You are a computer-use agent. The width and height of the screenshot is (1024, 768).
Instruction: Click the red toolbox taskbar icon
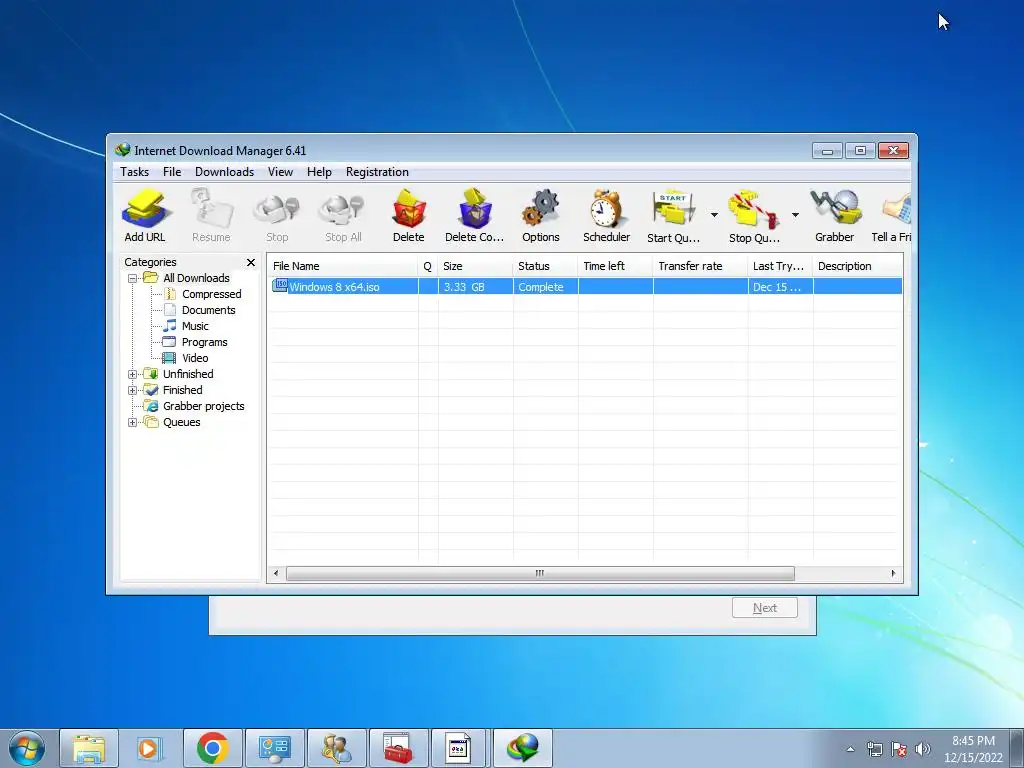398,748
